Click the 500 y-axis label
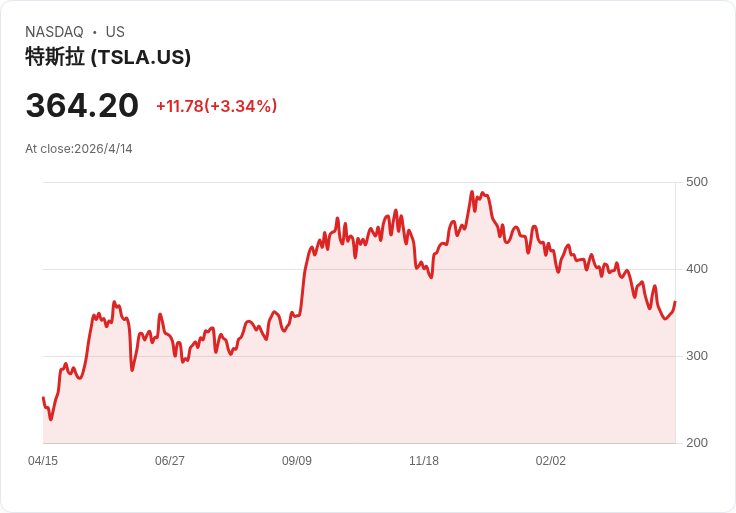The height and width of the screenshot is (513, 736). [697, 182]
